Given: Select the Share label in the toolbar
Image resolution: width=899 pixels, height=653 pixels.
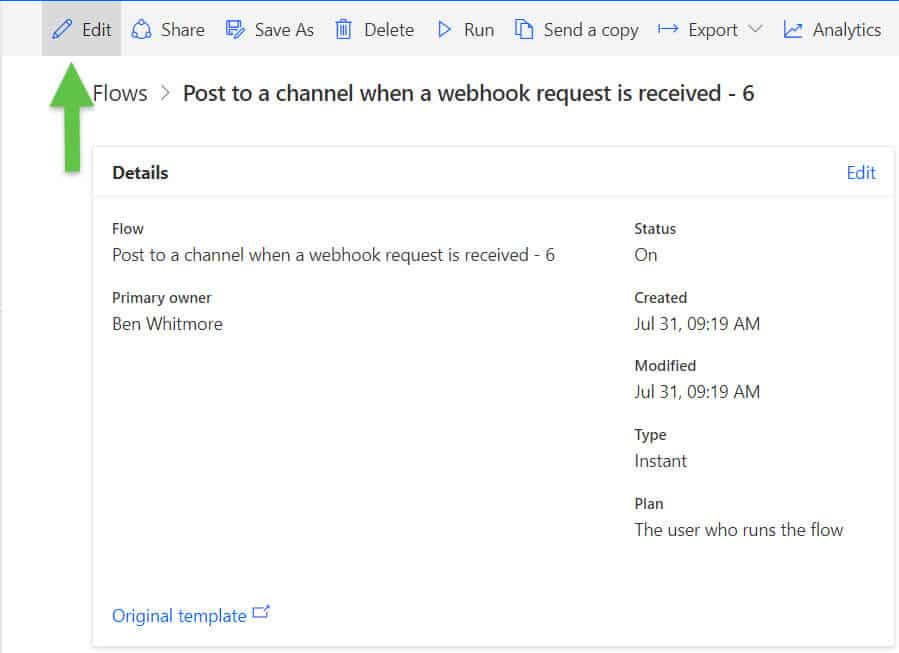Looking at the screenshot, I should point(183,30).
